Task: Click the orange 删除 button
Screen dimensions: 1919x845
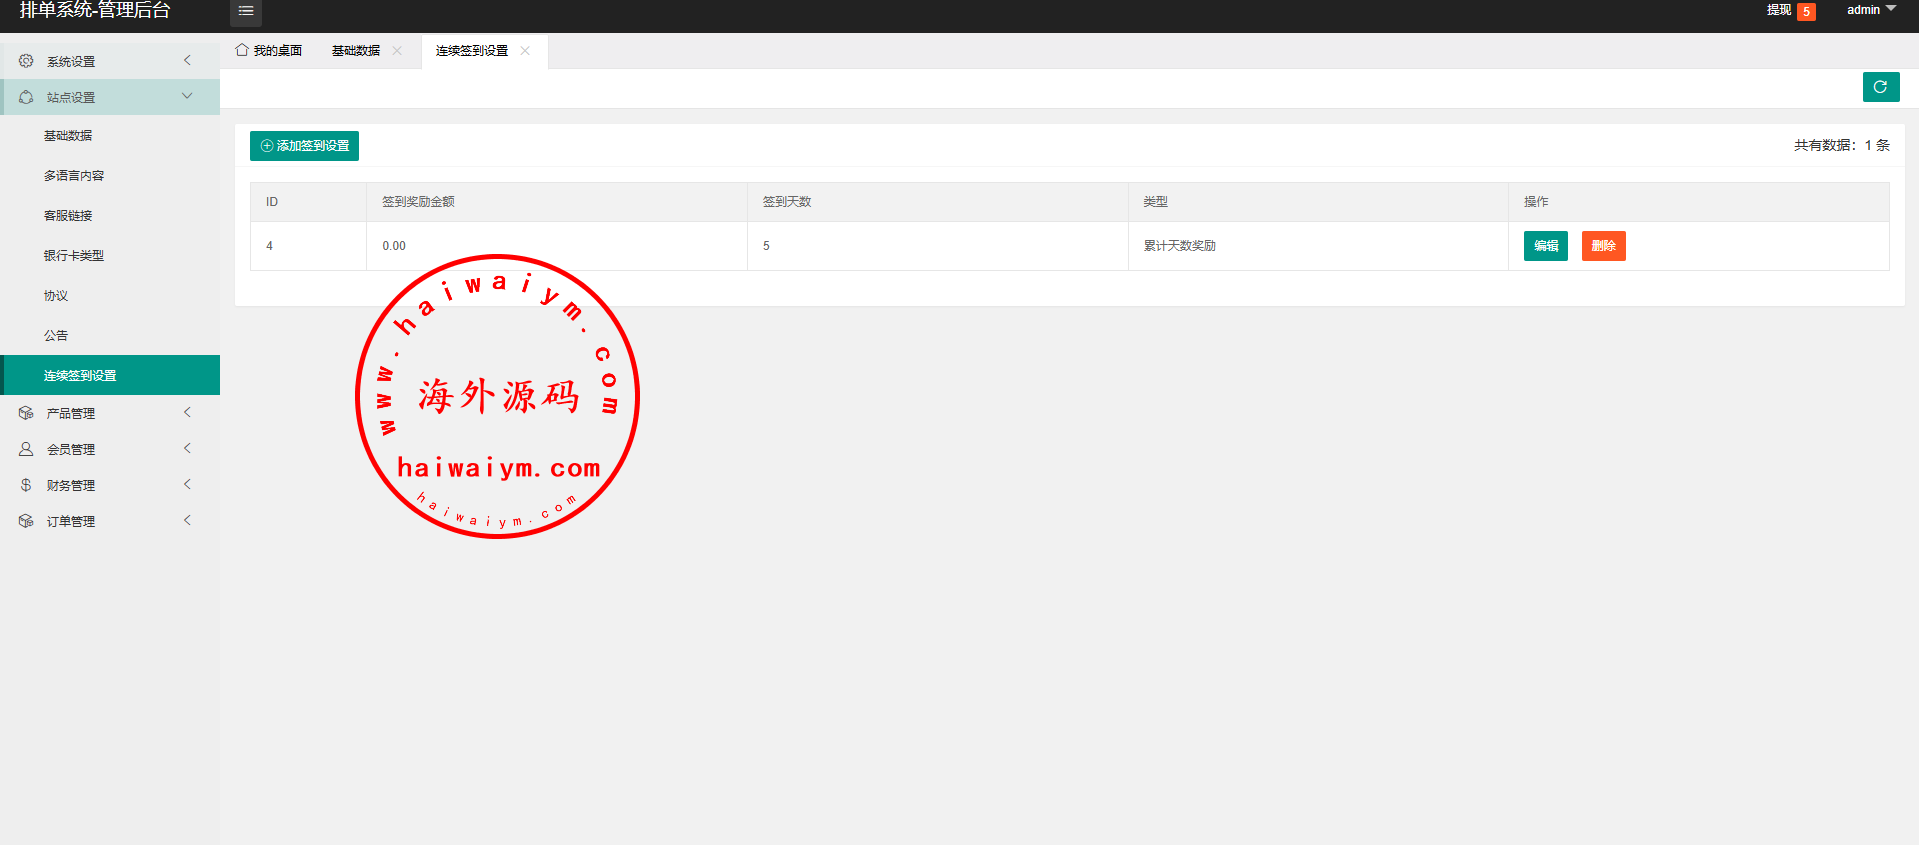Action: [x=1603, y=246]
